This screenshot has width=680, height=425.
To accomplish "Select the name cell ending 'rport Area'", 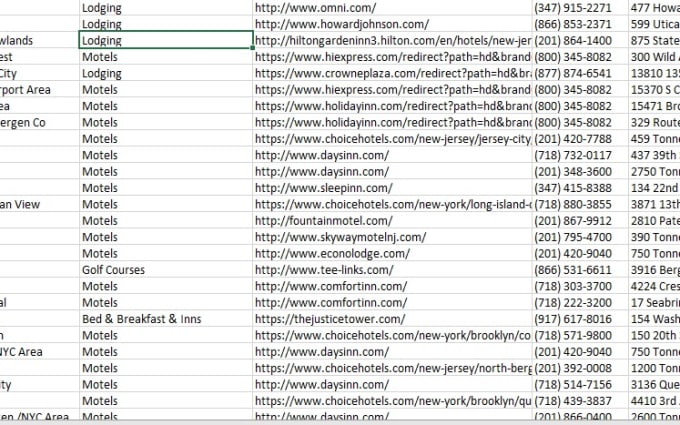I will pyautogui.click(x=39, y=90).
